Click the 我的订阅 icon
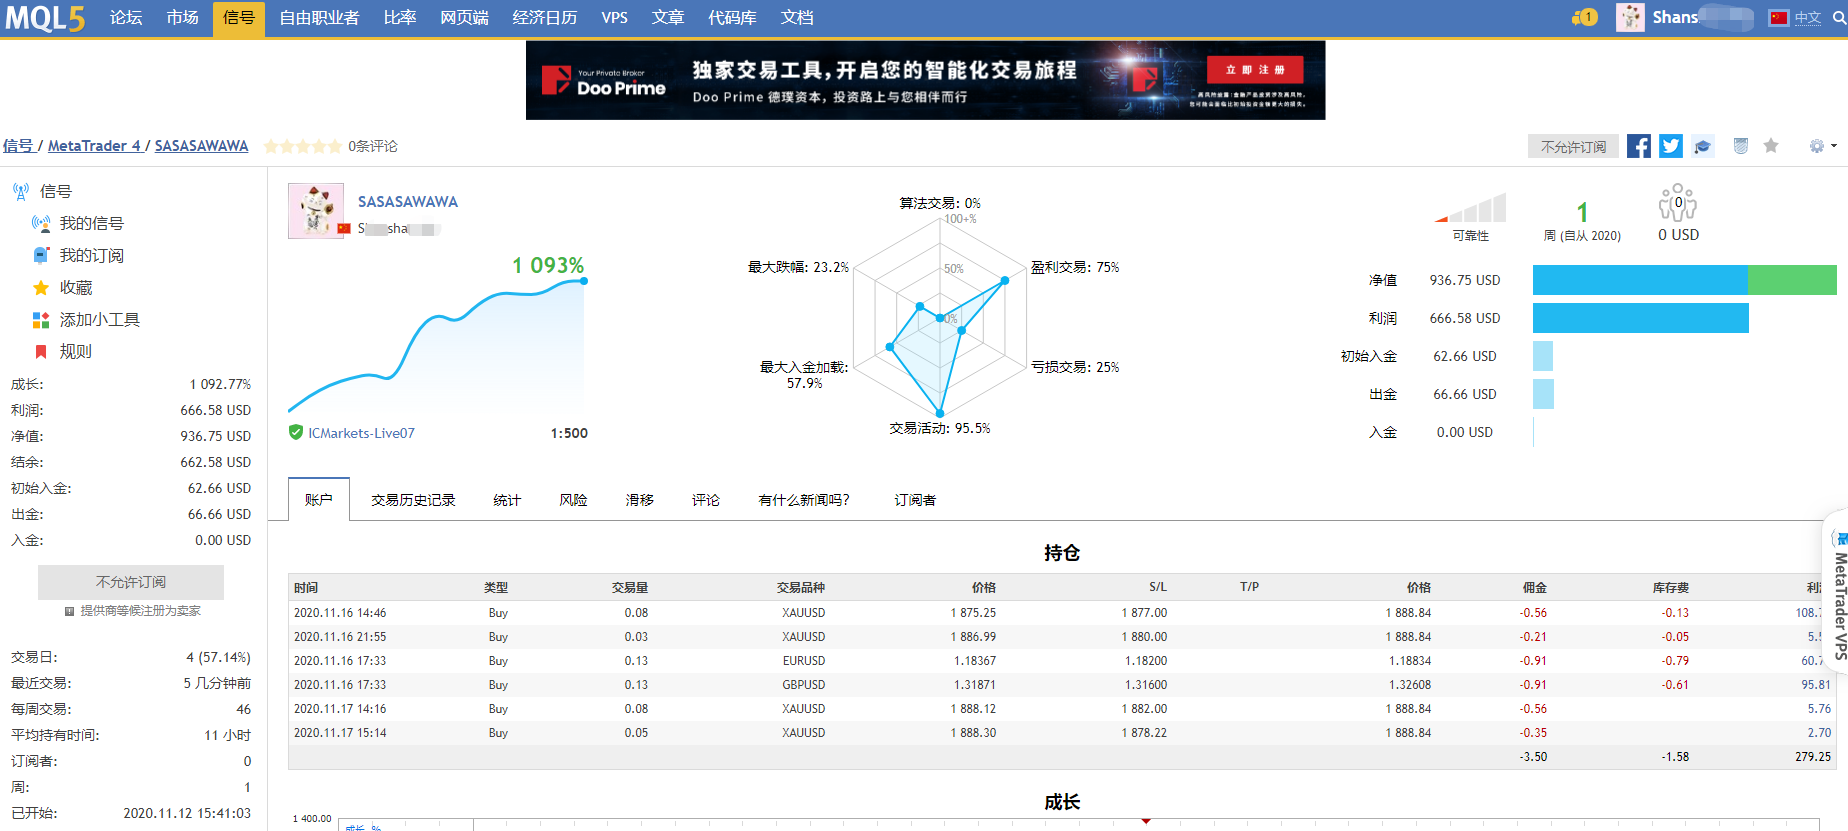Screen dimensions: 1848x831 point(41,255)
